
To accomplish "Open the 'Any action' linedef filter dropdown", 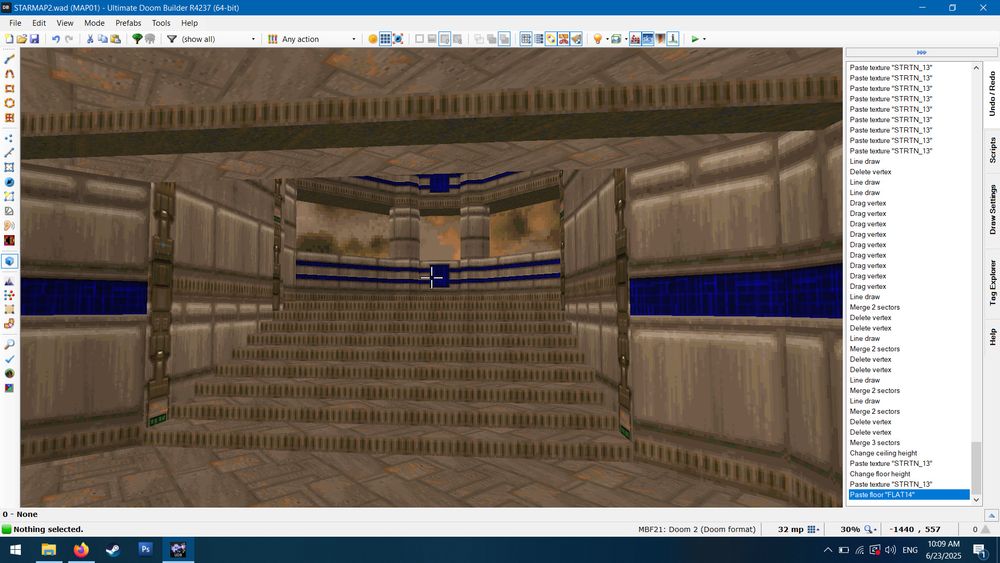I will (x=319, y=39).
